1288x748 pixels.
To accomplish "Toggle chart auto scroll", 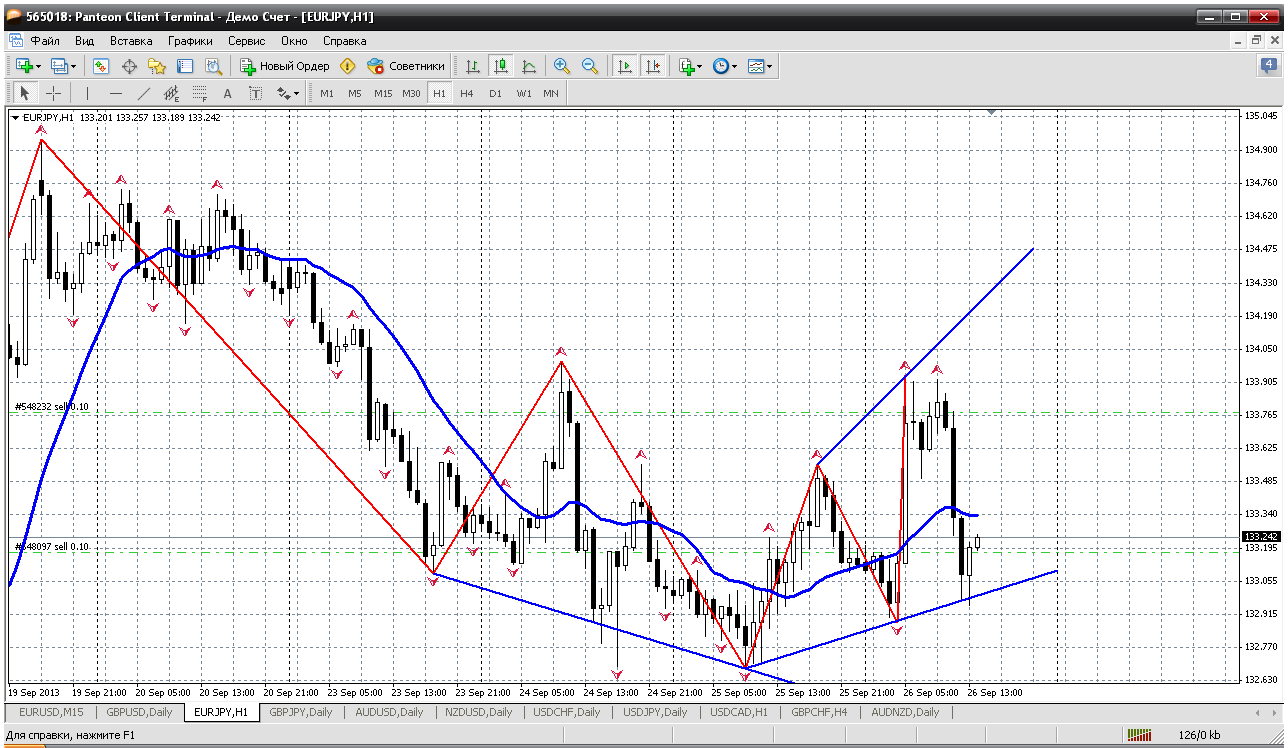I will pos(625,66).
